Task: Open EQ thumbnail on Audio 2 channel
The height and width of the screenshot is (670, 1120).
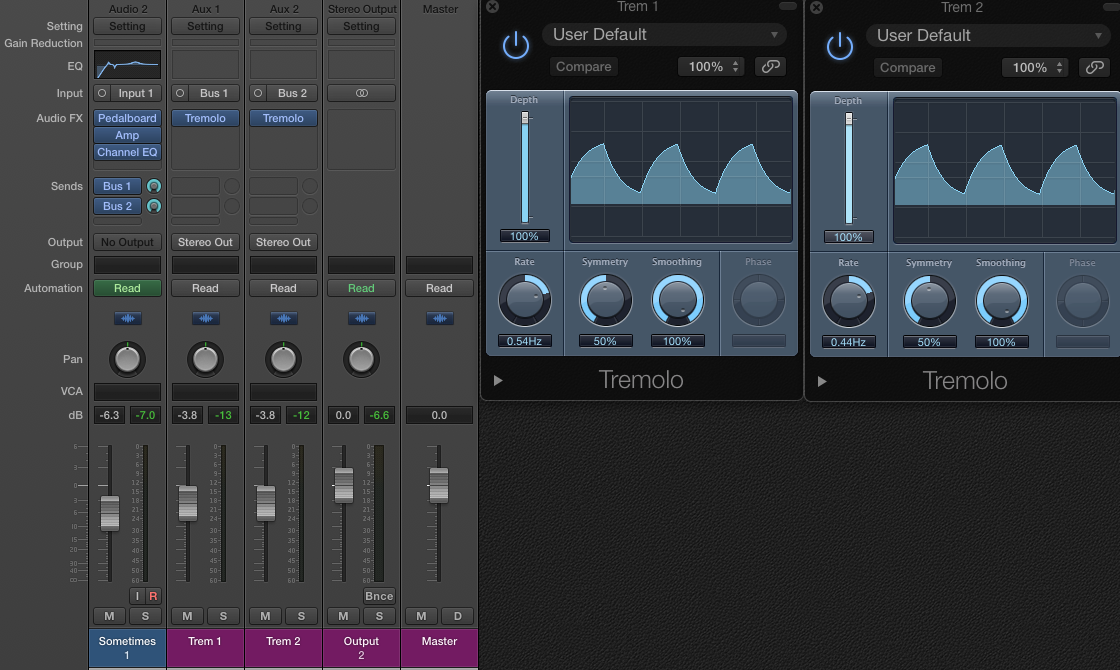Action: pos(127,66)
